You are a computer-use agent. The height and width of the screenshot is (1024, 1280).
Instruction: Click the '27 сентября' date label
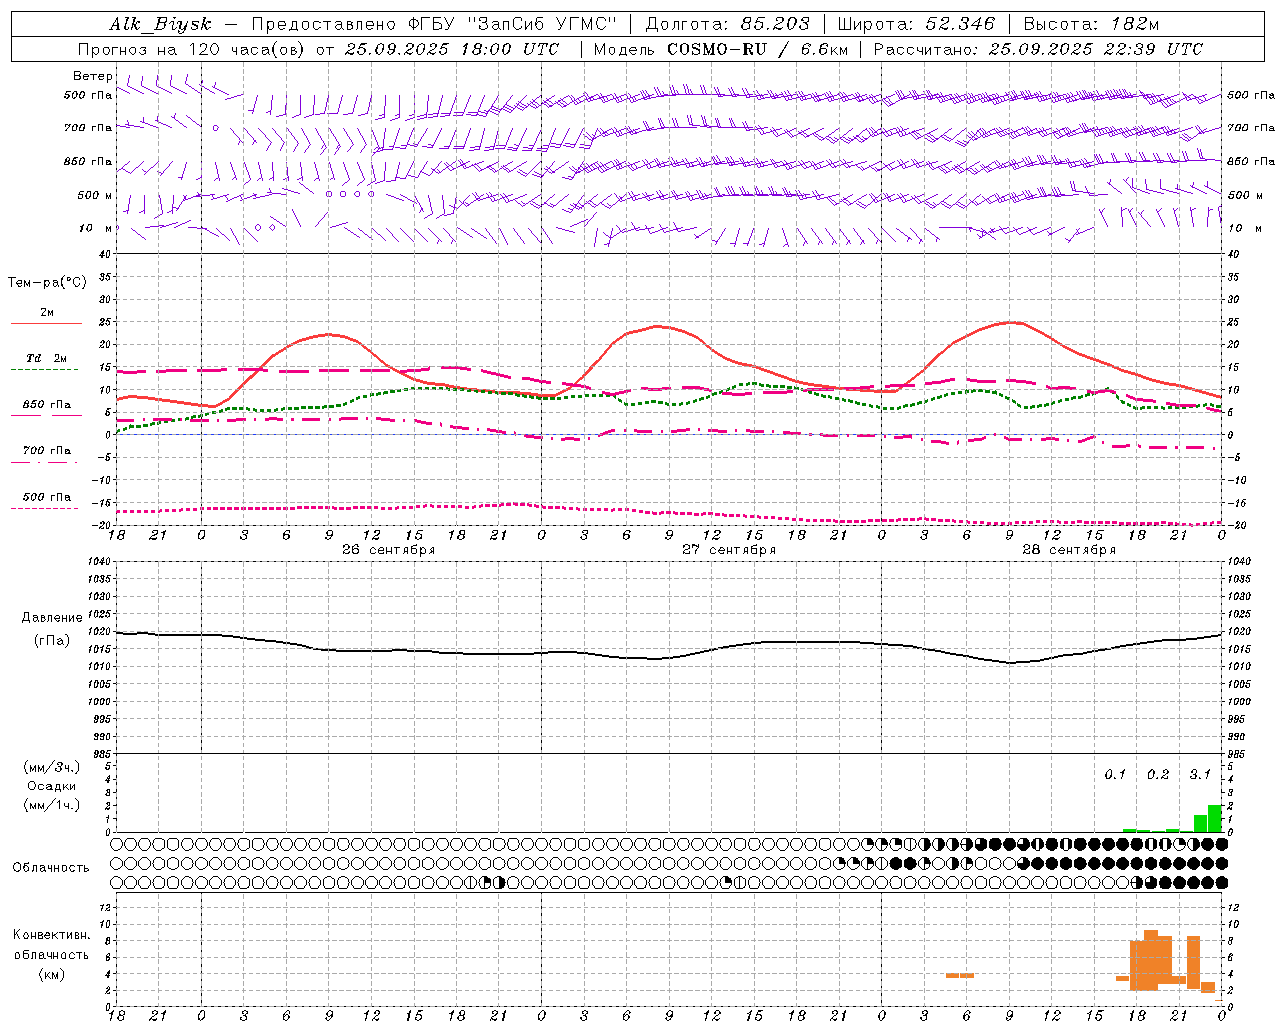point(729,550)
